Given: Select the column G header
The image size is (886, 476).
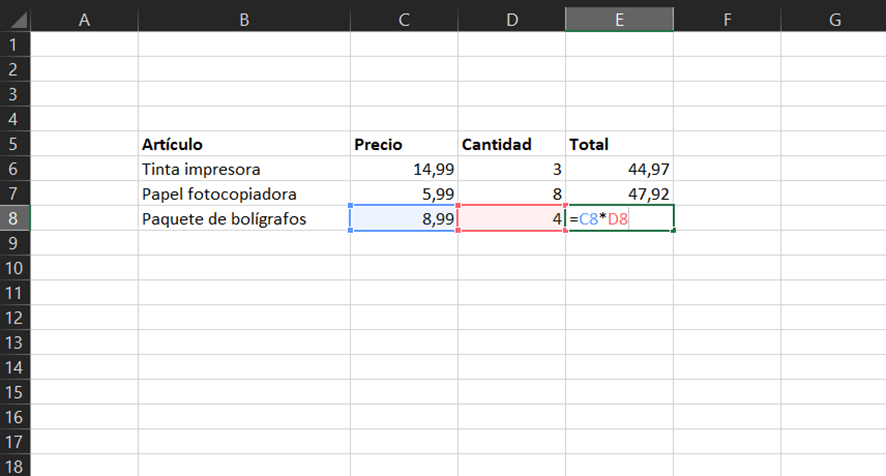Looking at the screenshot, I should (833, 17).
